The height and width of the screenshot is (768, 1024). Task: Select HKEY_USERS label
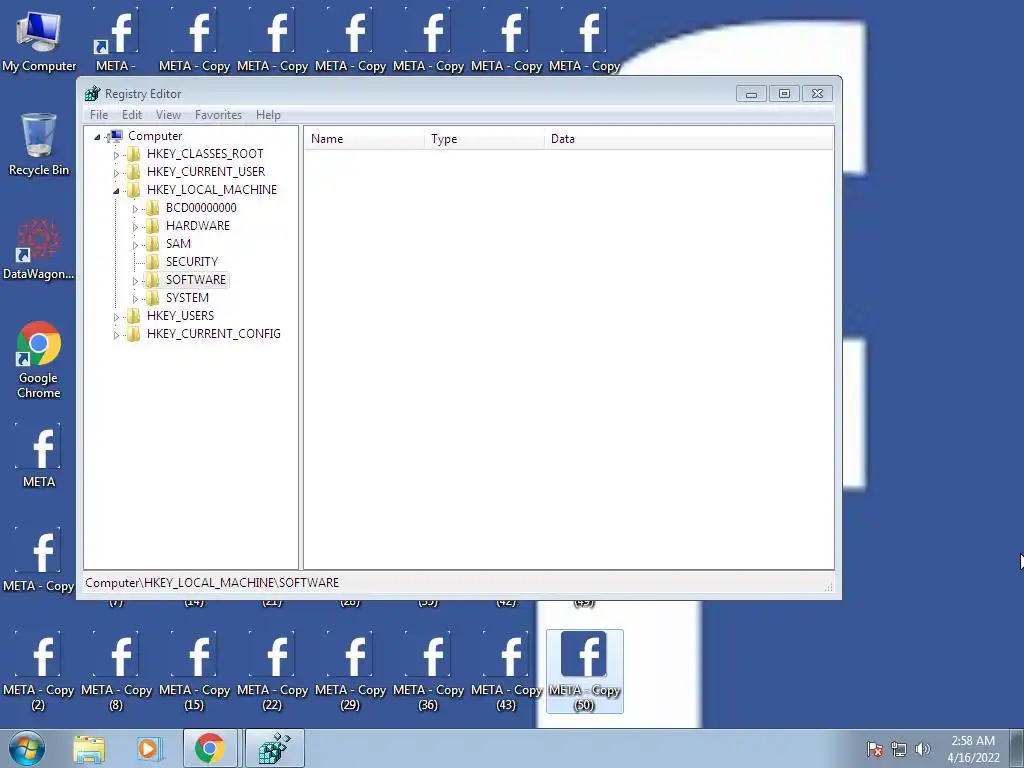[x=180, y=315]
